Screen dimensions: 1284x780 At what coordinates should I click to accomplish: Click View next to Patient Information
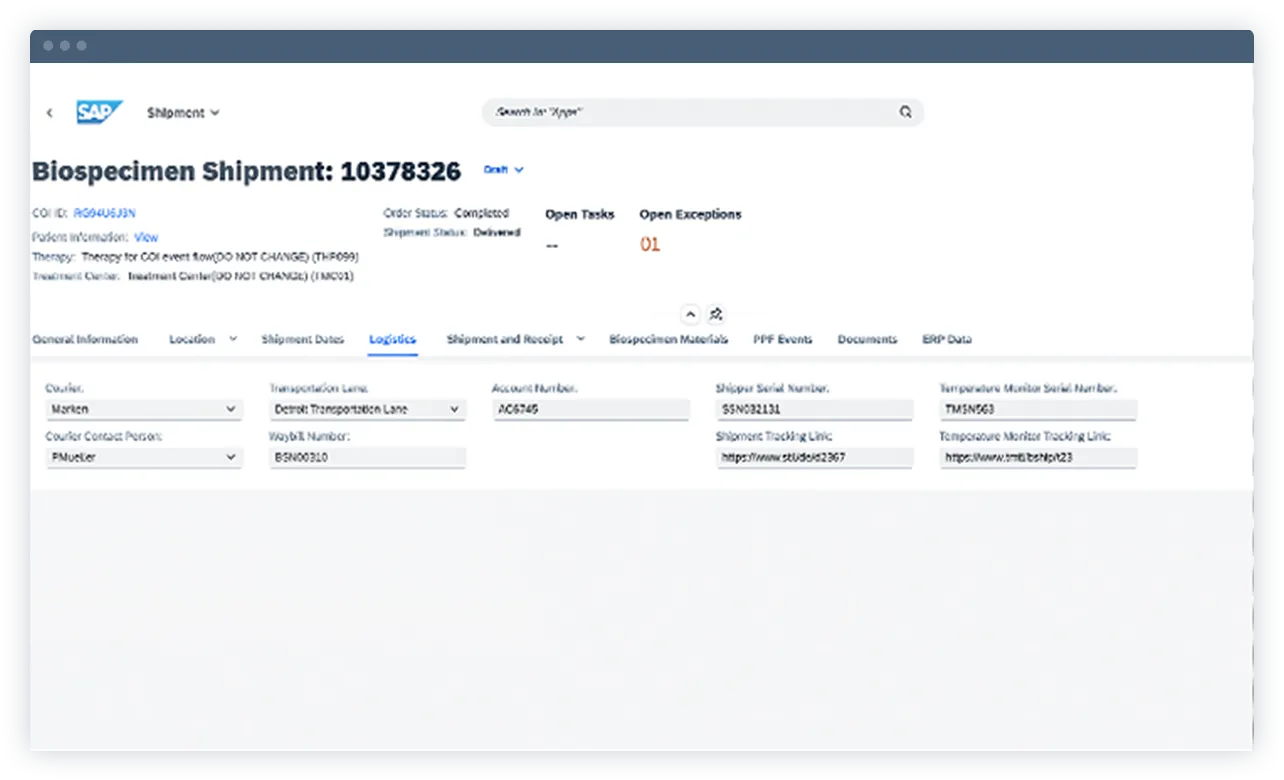tap(146, 237)
